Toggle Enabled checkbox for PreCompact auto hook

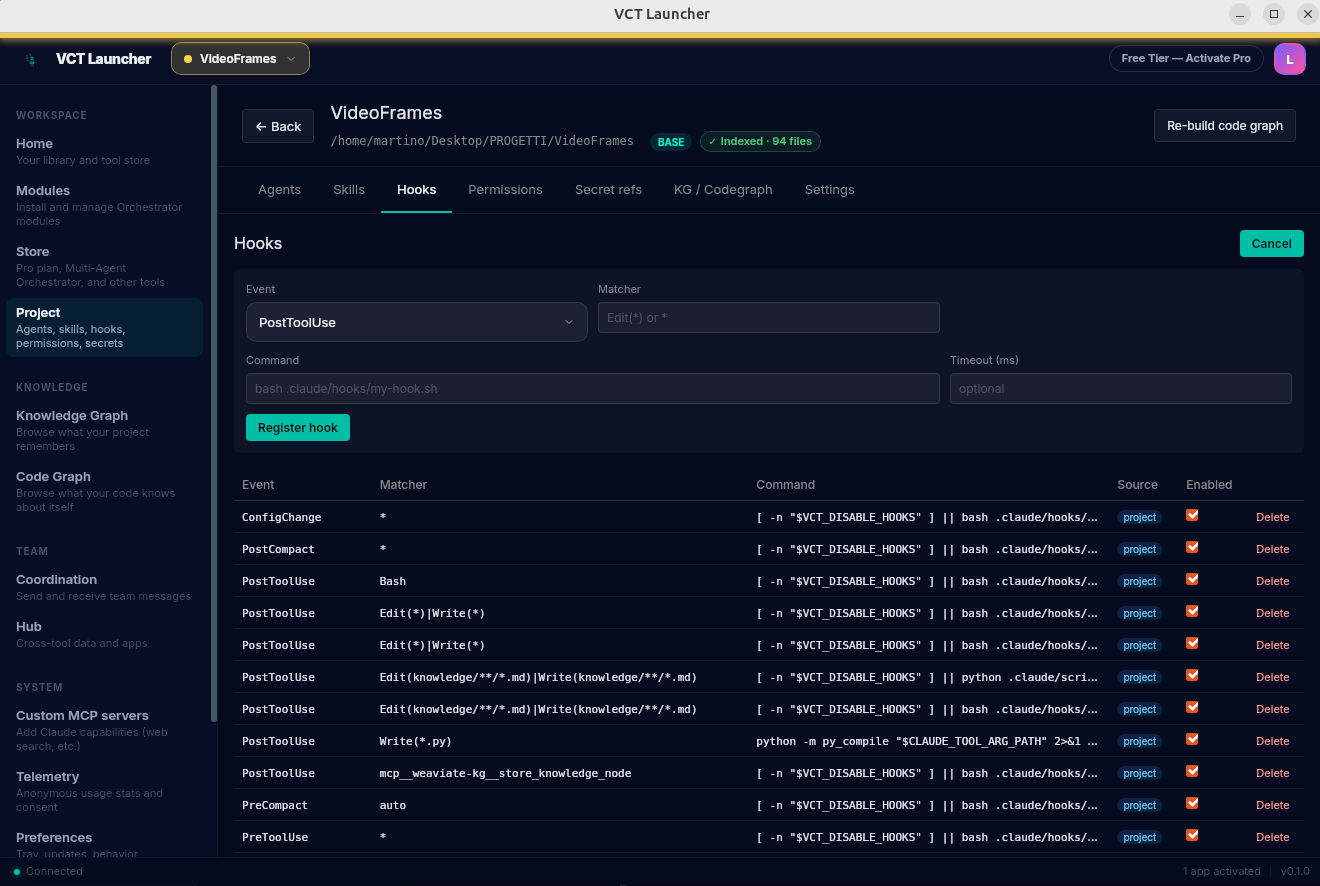pos(1192,804)
